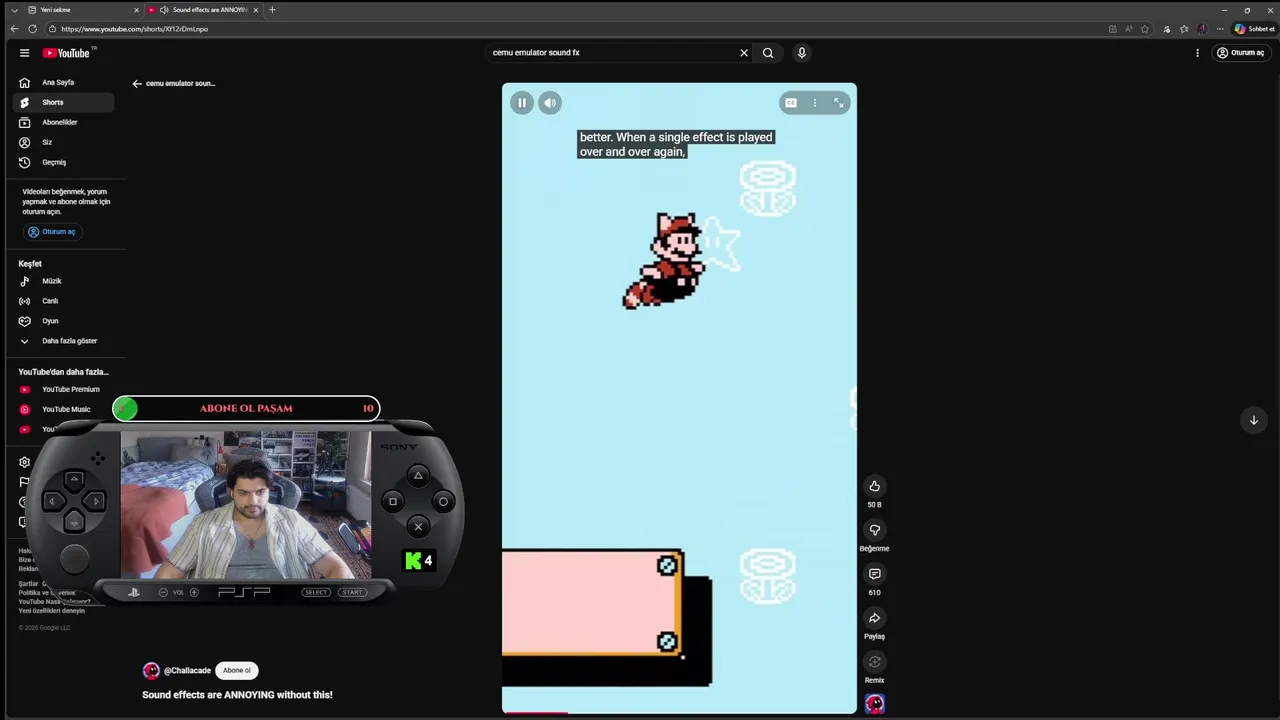The width and height of the screenshot is (1280, 720).
Task: Add this page to favorites star
Action: [1145, 29]
